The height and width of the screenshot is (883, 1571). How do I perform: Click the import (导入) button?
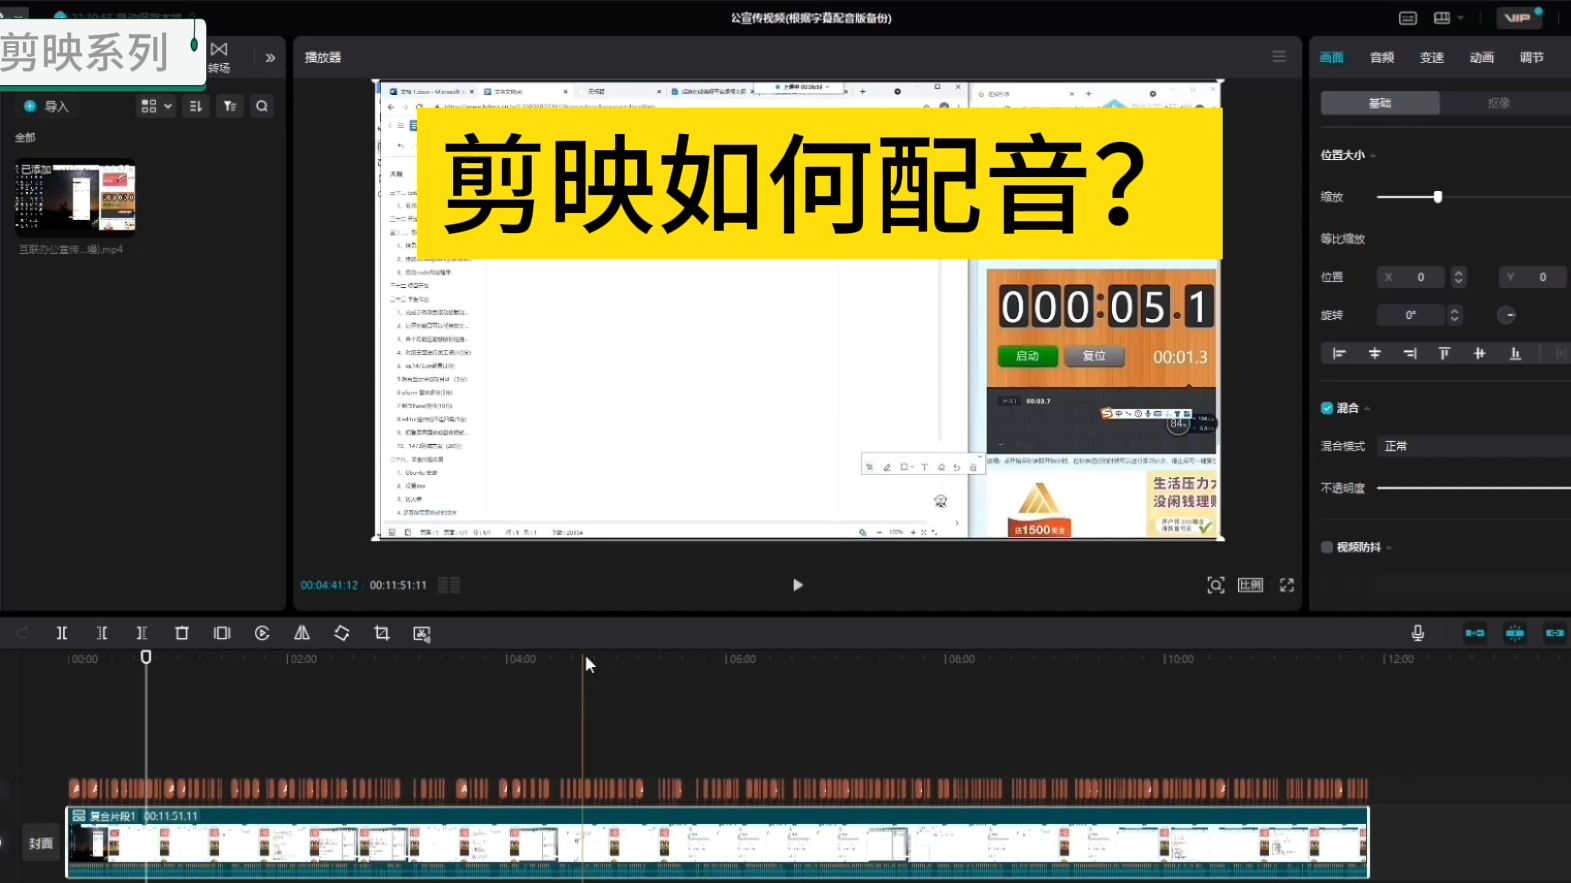click(47, 106)
